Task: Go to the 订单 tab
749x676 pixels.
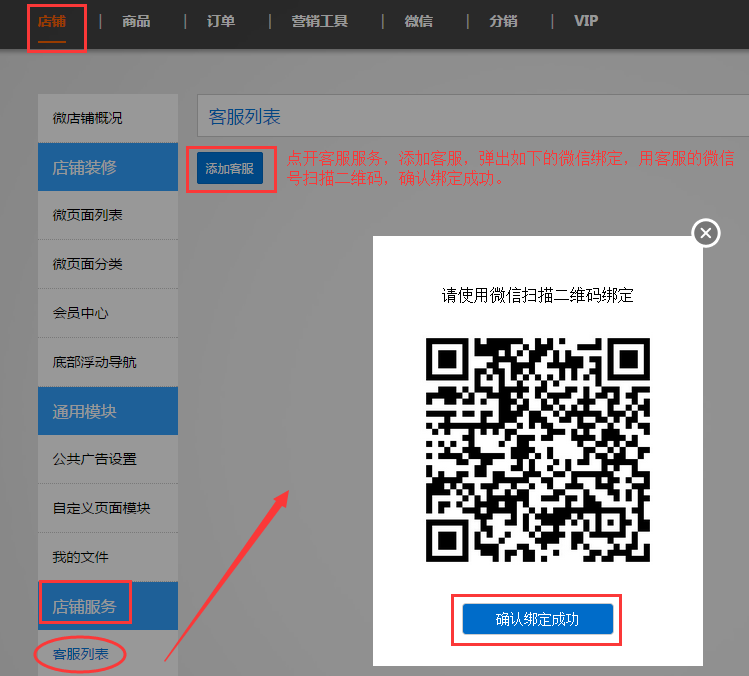Action: coord(221,21)
